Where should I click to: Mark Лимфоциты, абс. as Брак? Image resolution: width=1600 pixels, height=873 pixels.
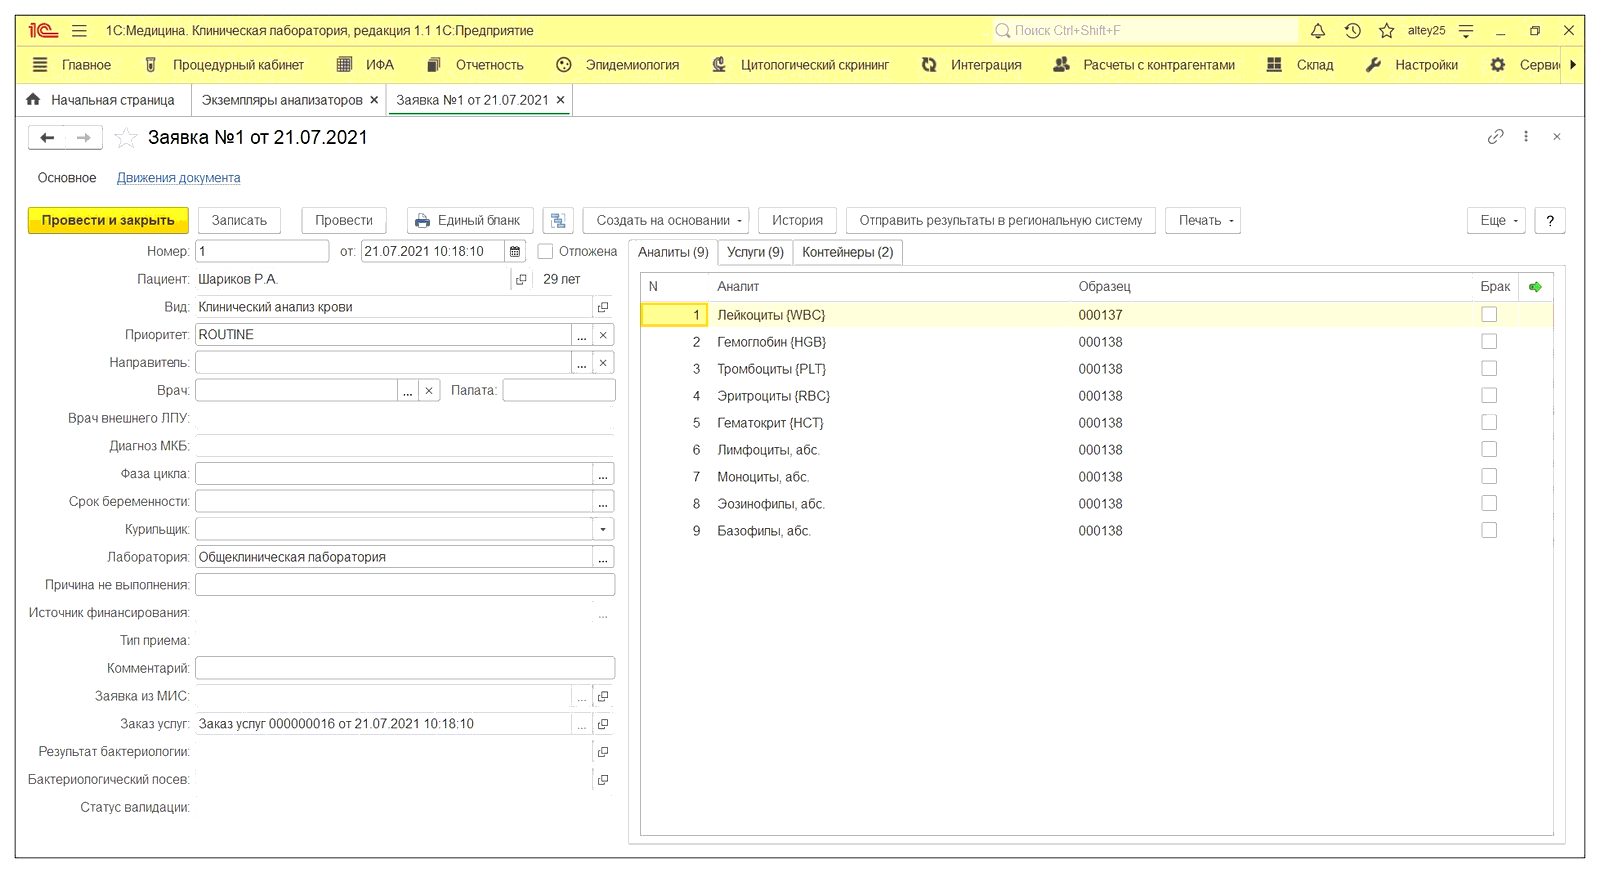click(1489, 450)
